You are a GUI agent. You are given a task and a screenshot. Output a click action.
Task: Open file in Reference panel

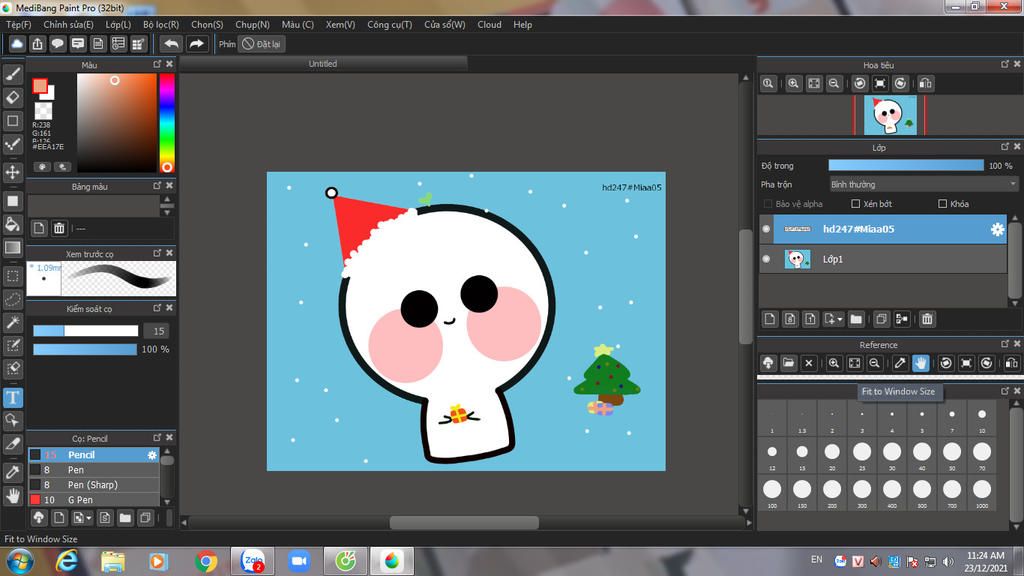point(788,363)
